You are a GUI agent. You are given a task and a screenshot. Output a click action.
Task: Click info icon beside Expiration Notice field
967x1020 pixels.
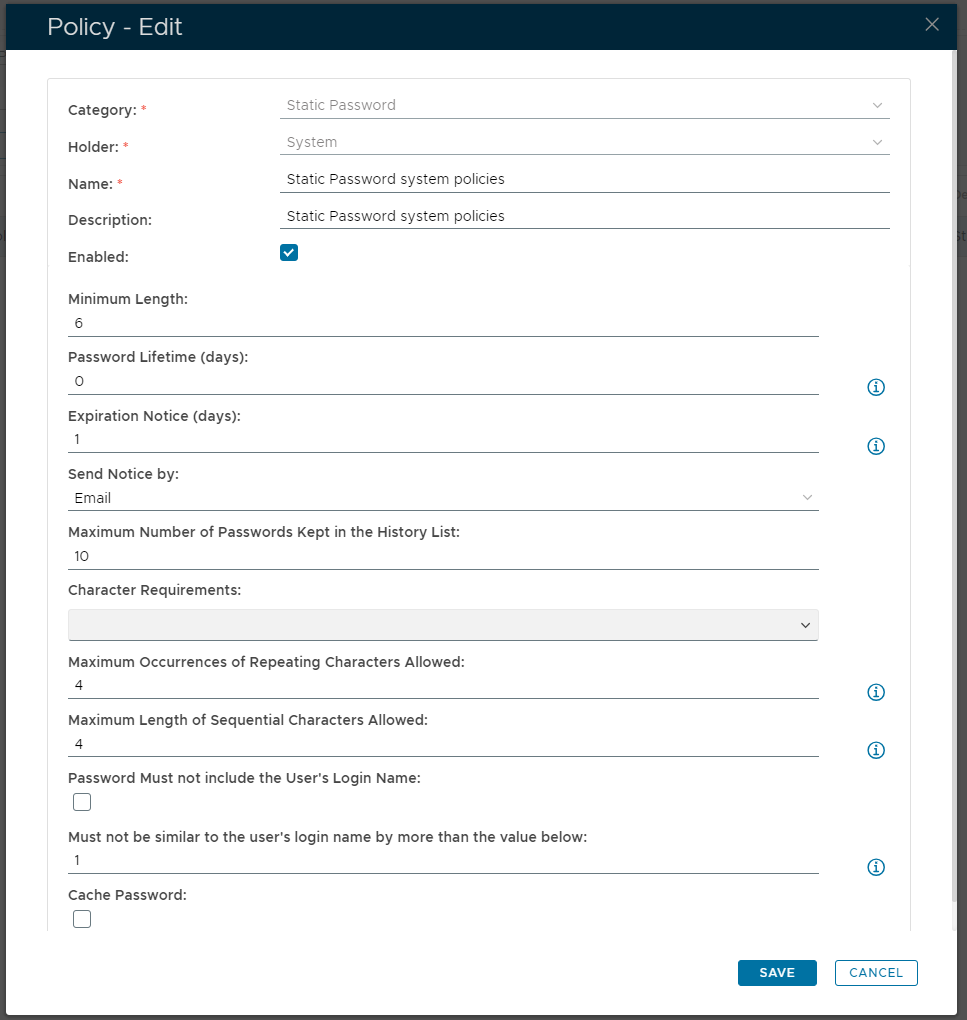(x=876, y=446)
